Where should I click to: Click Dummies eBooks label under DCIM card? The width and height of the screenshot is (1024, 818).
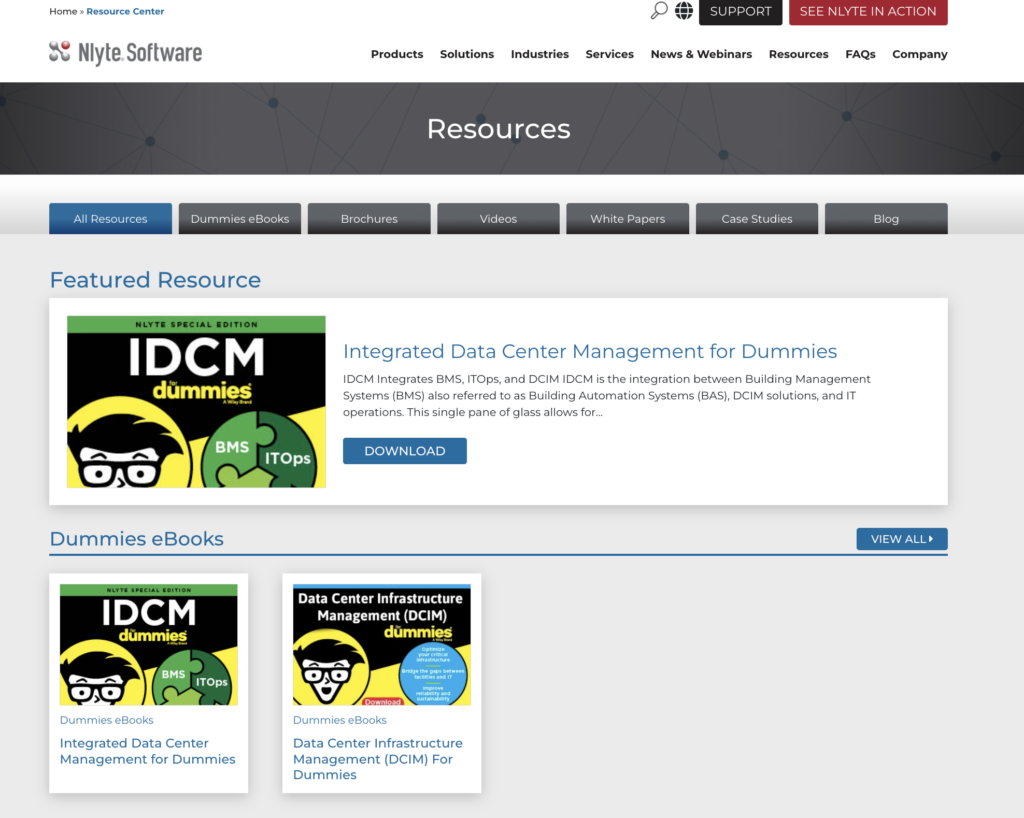[x=340, y=720]
